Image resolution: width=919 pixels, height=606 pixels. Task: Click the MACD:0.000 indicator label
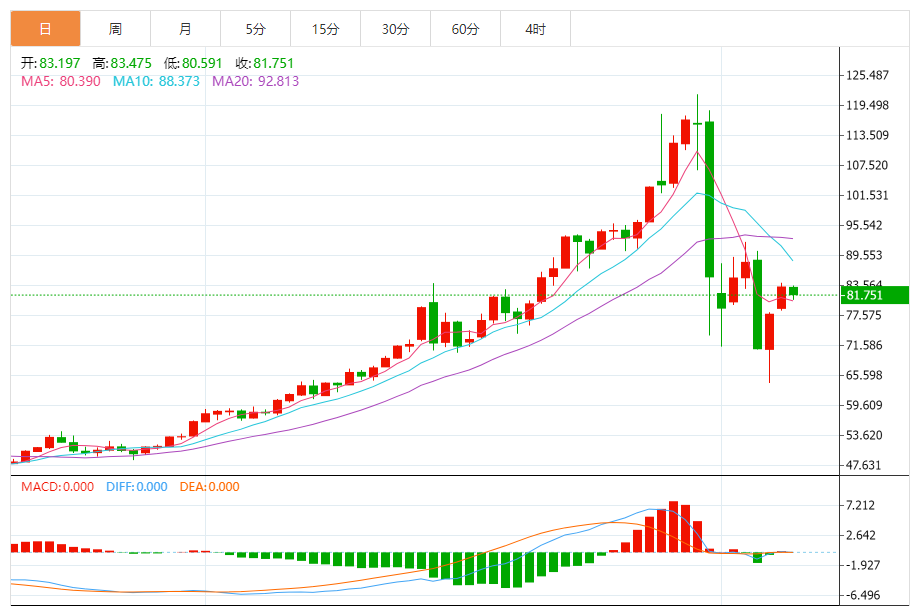[57, 486]
